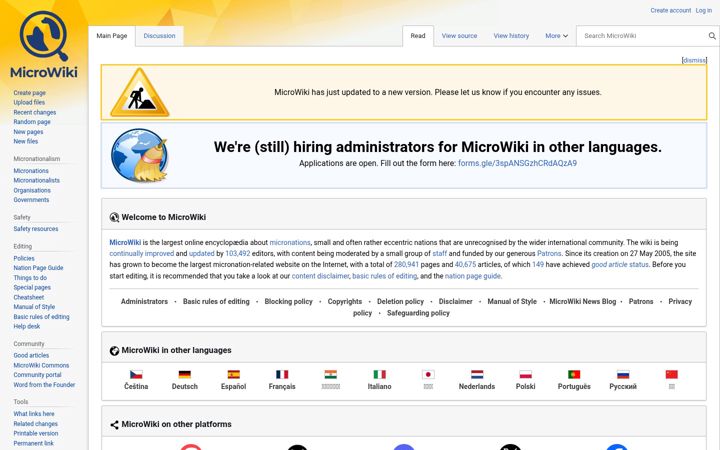The height and width of the screenshot is (450, 720).
Task: Select the Read tab
Action: 418,36
